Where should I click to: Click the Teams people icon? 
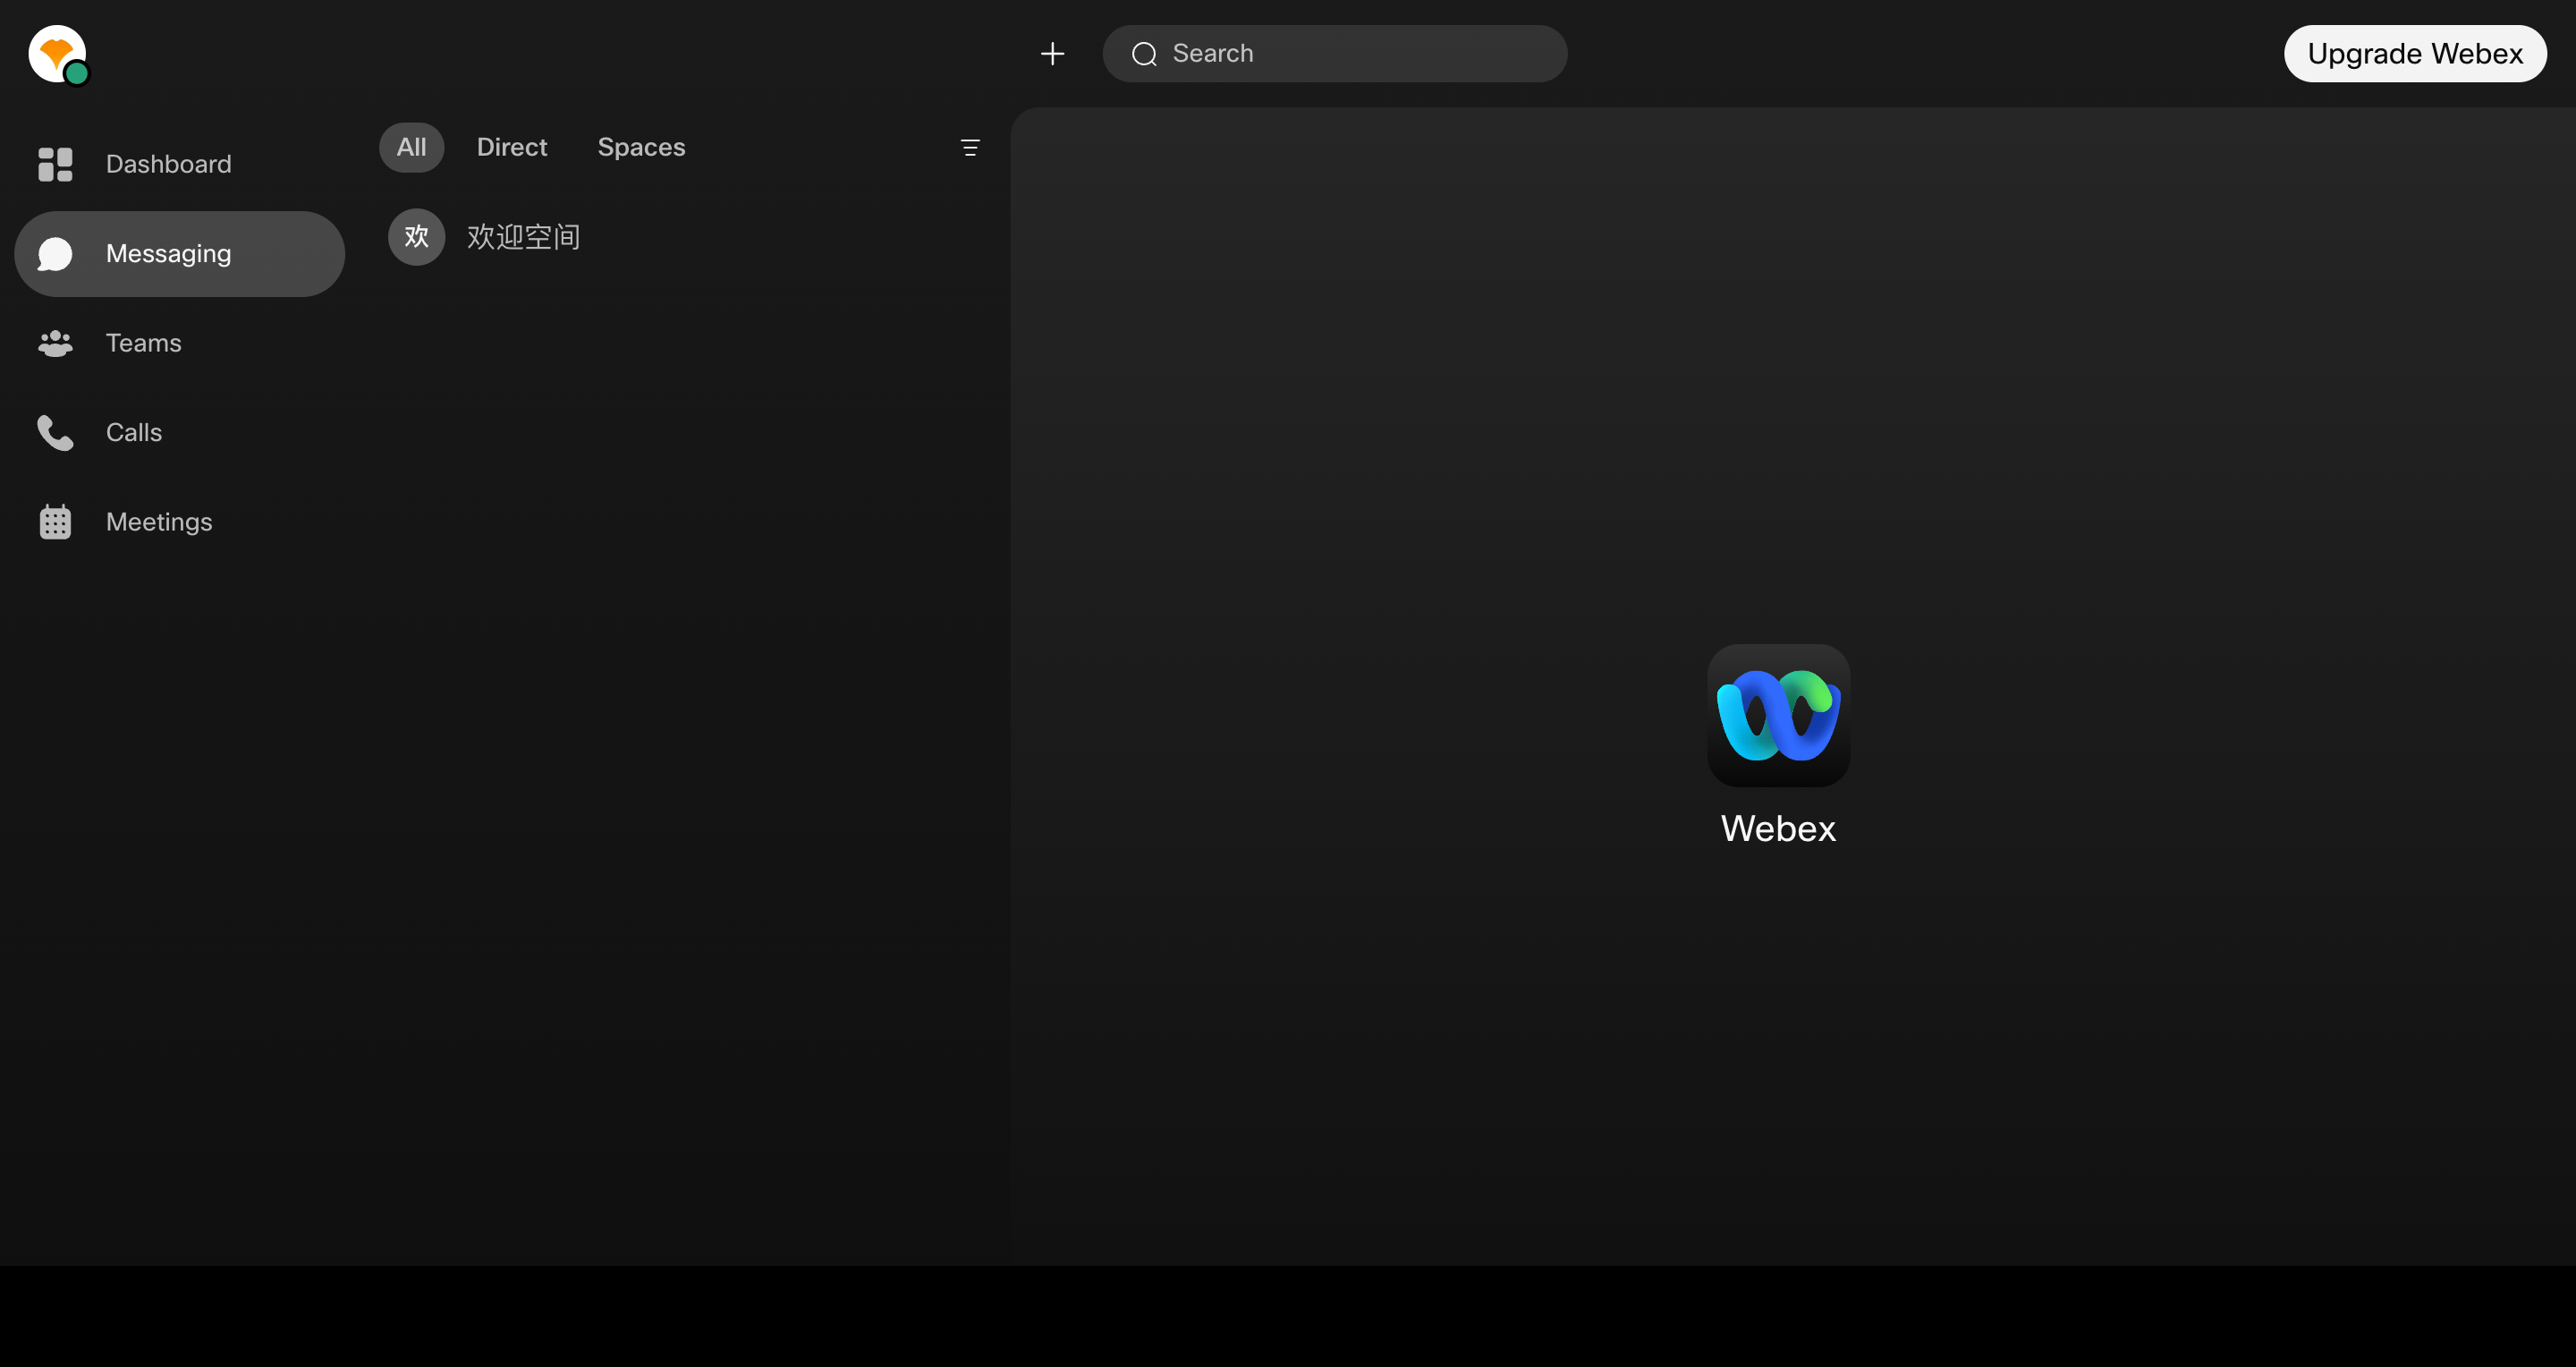55,343
